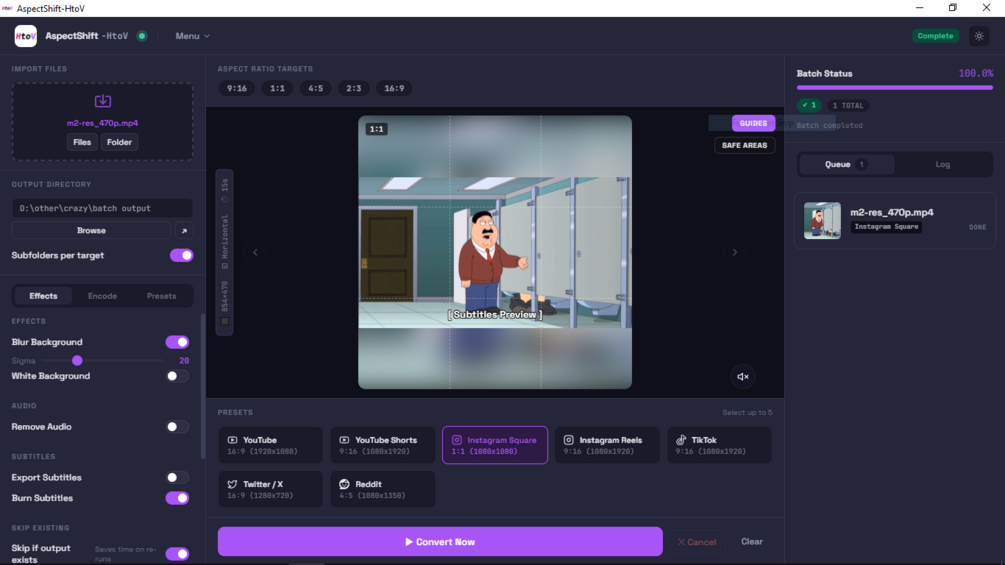Click the TikTok preset icon
1005x565 pixels.
(681, 440)
